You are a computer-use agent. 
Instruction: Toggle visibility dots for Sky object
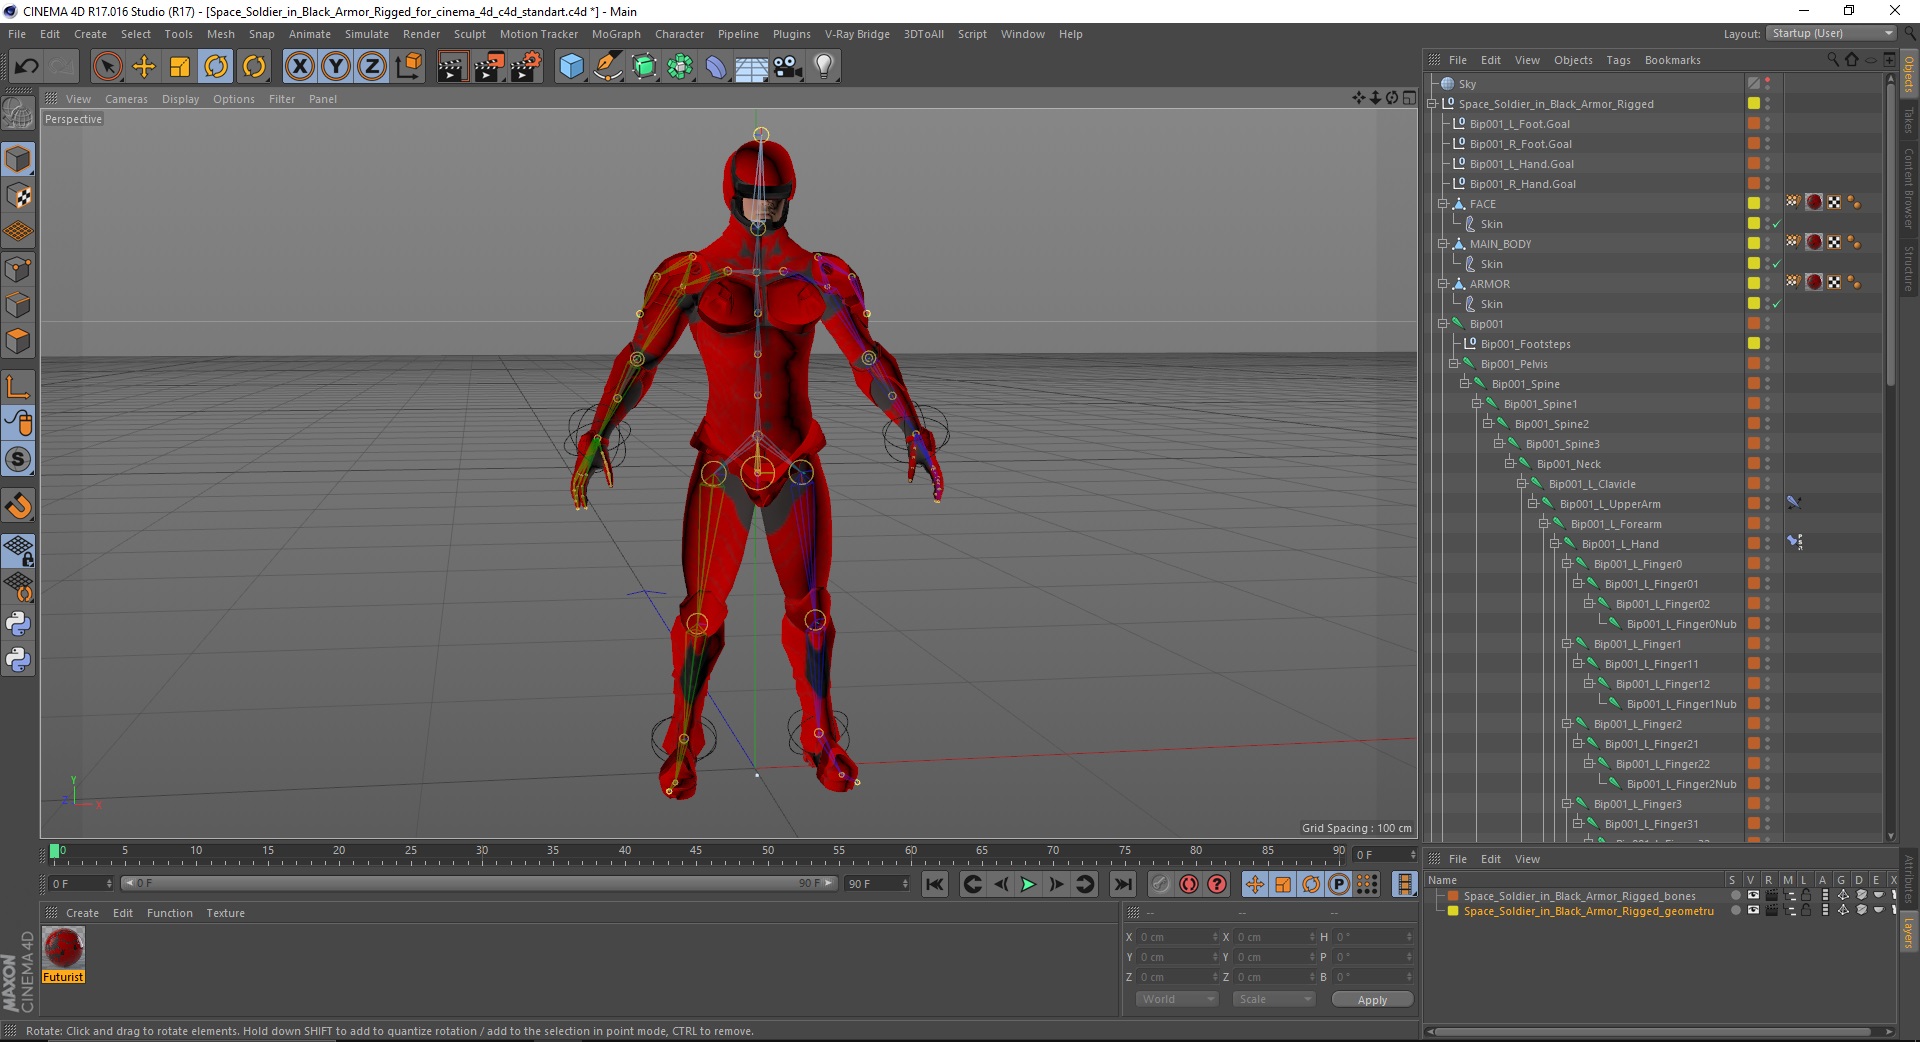[1767, 84]
